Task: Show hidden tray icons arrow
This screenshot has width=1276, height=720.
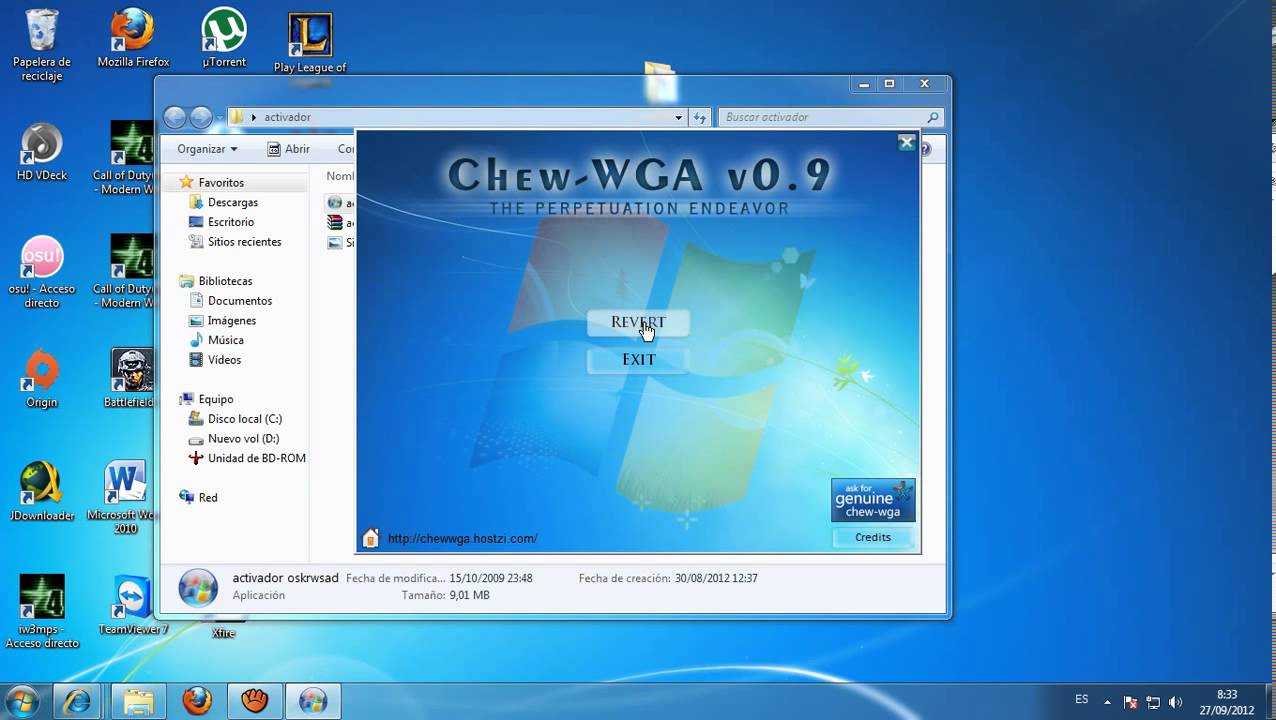Action: 1107,702
